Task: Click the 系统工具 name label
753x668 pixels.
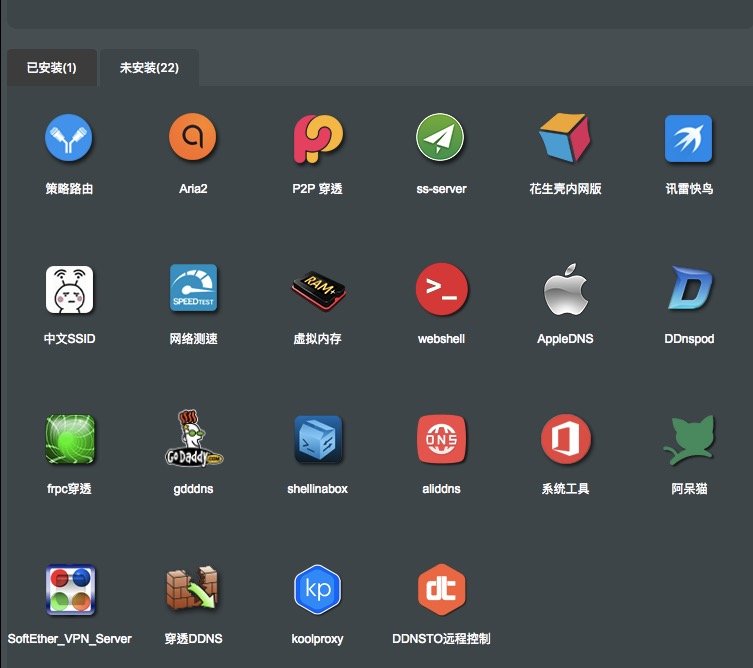Action: tap(565, 489)
